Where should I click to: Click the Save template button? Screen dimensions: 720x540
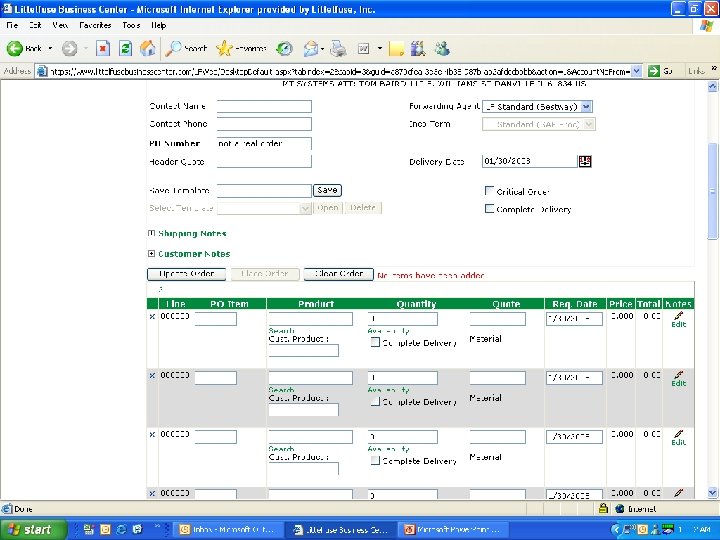327,190
